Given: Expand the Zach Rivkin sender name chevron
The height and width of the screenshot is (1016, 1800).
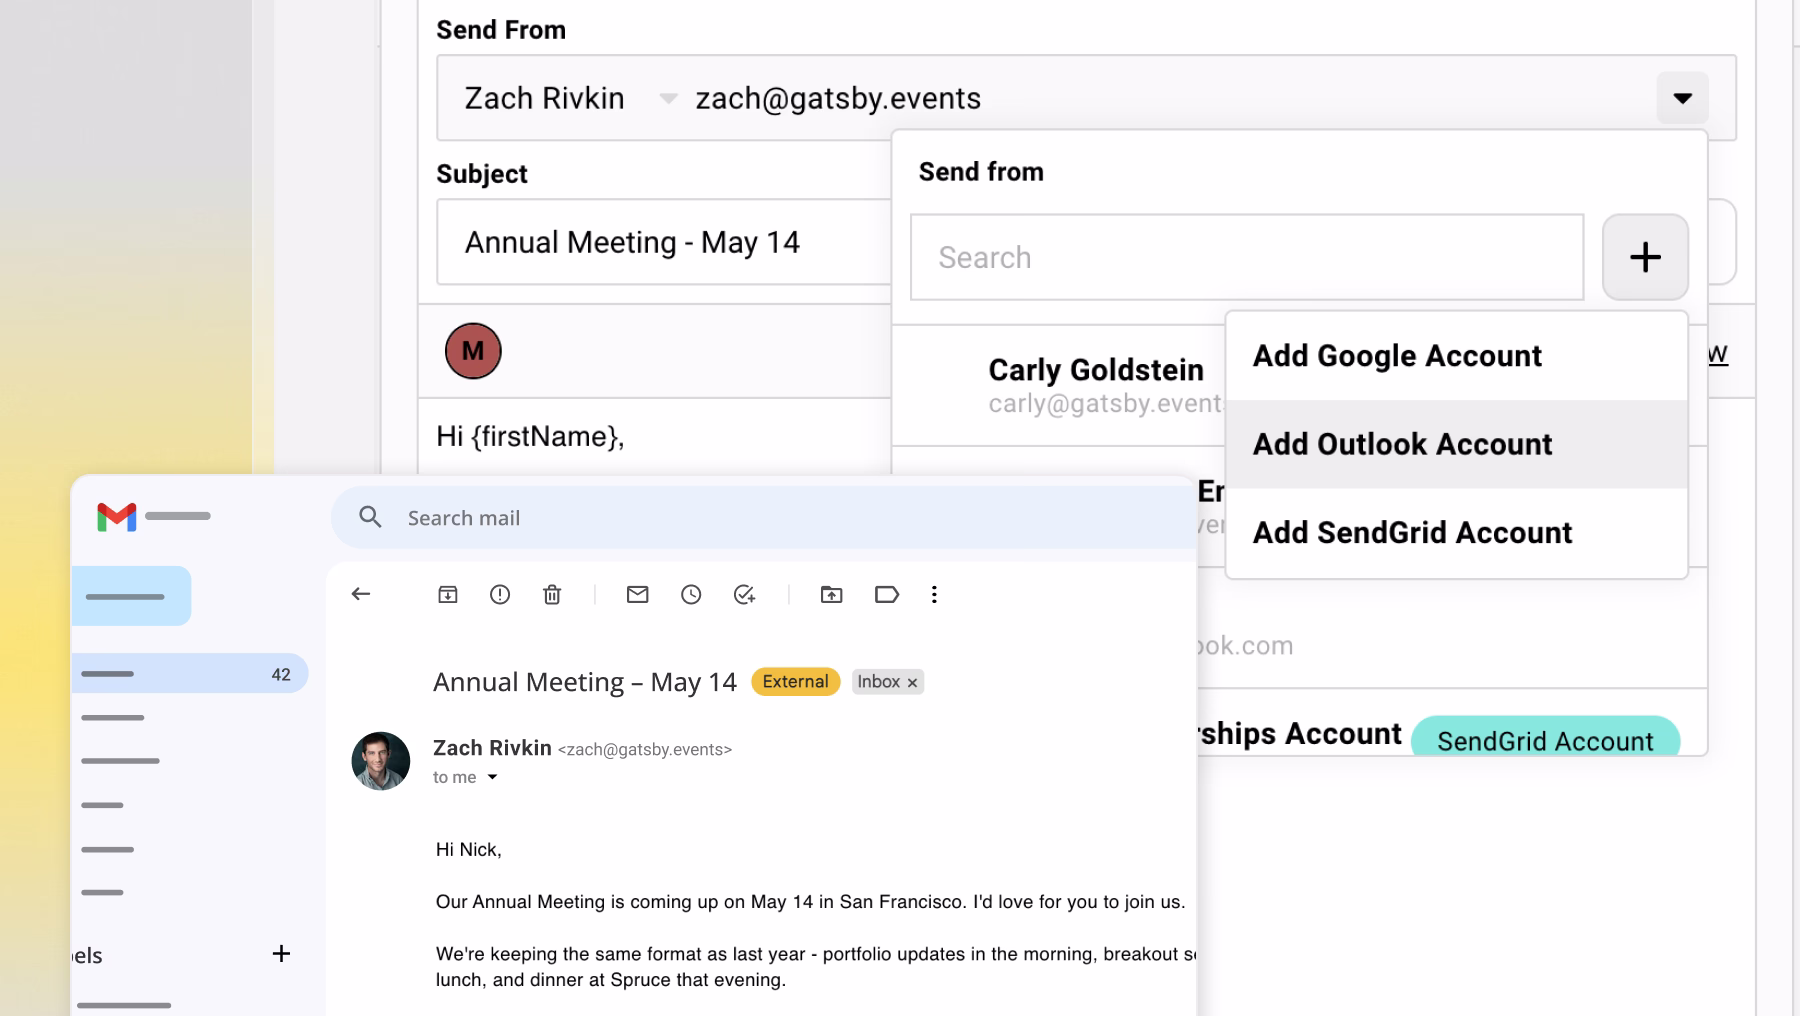Looking at the screenshot, I should [668, 98].
